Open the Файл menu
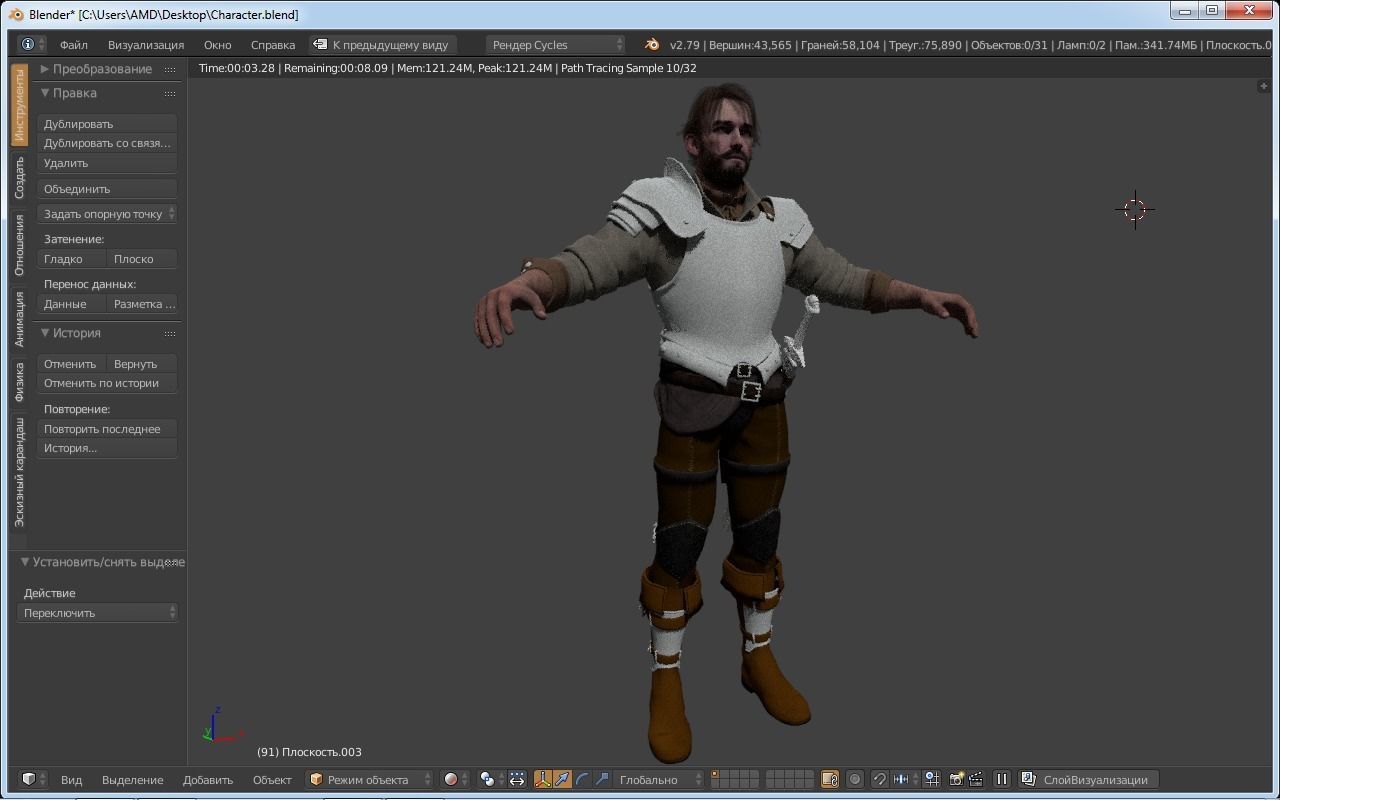Image resolution: width=1380 pixels, height=800 pixels. [x=73, y=45]
